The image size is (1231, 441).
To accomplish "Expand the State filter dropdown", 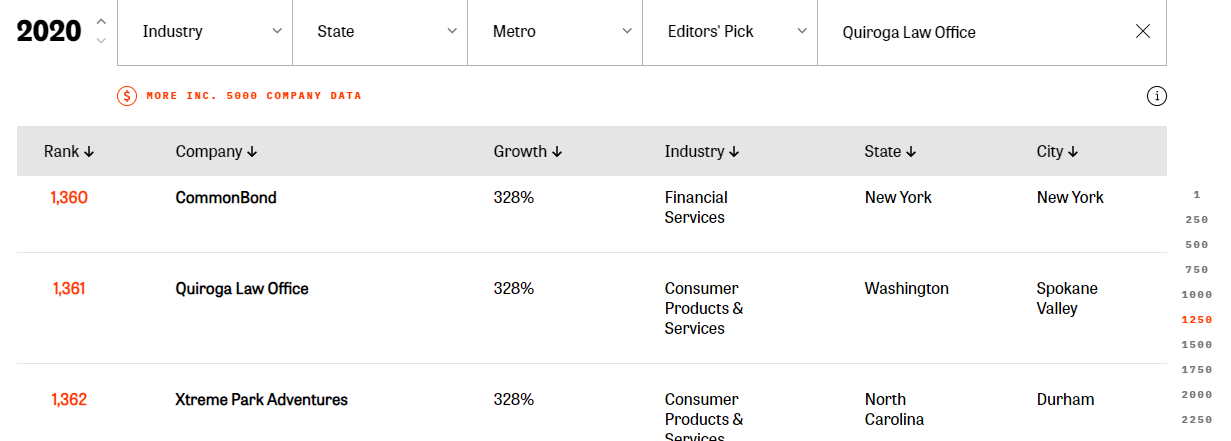I will (x=380, y=32).
